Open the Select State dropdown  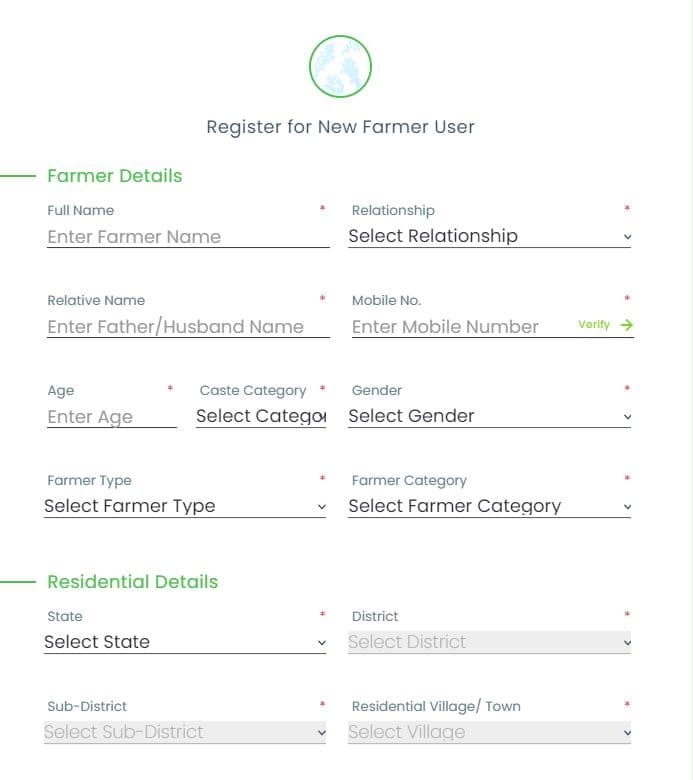(x=185, y=643)
